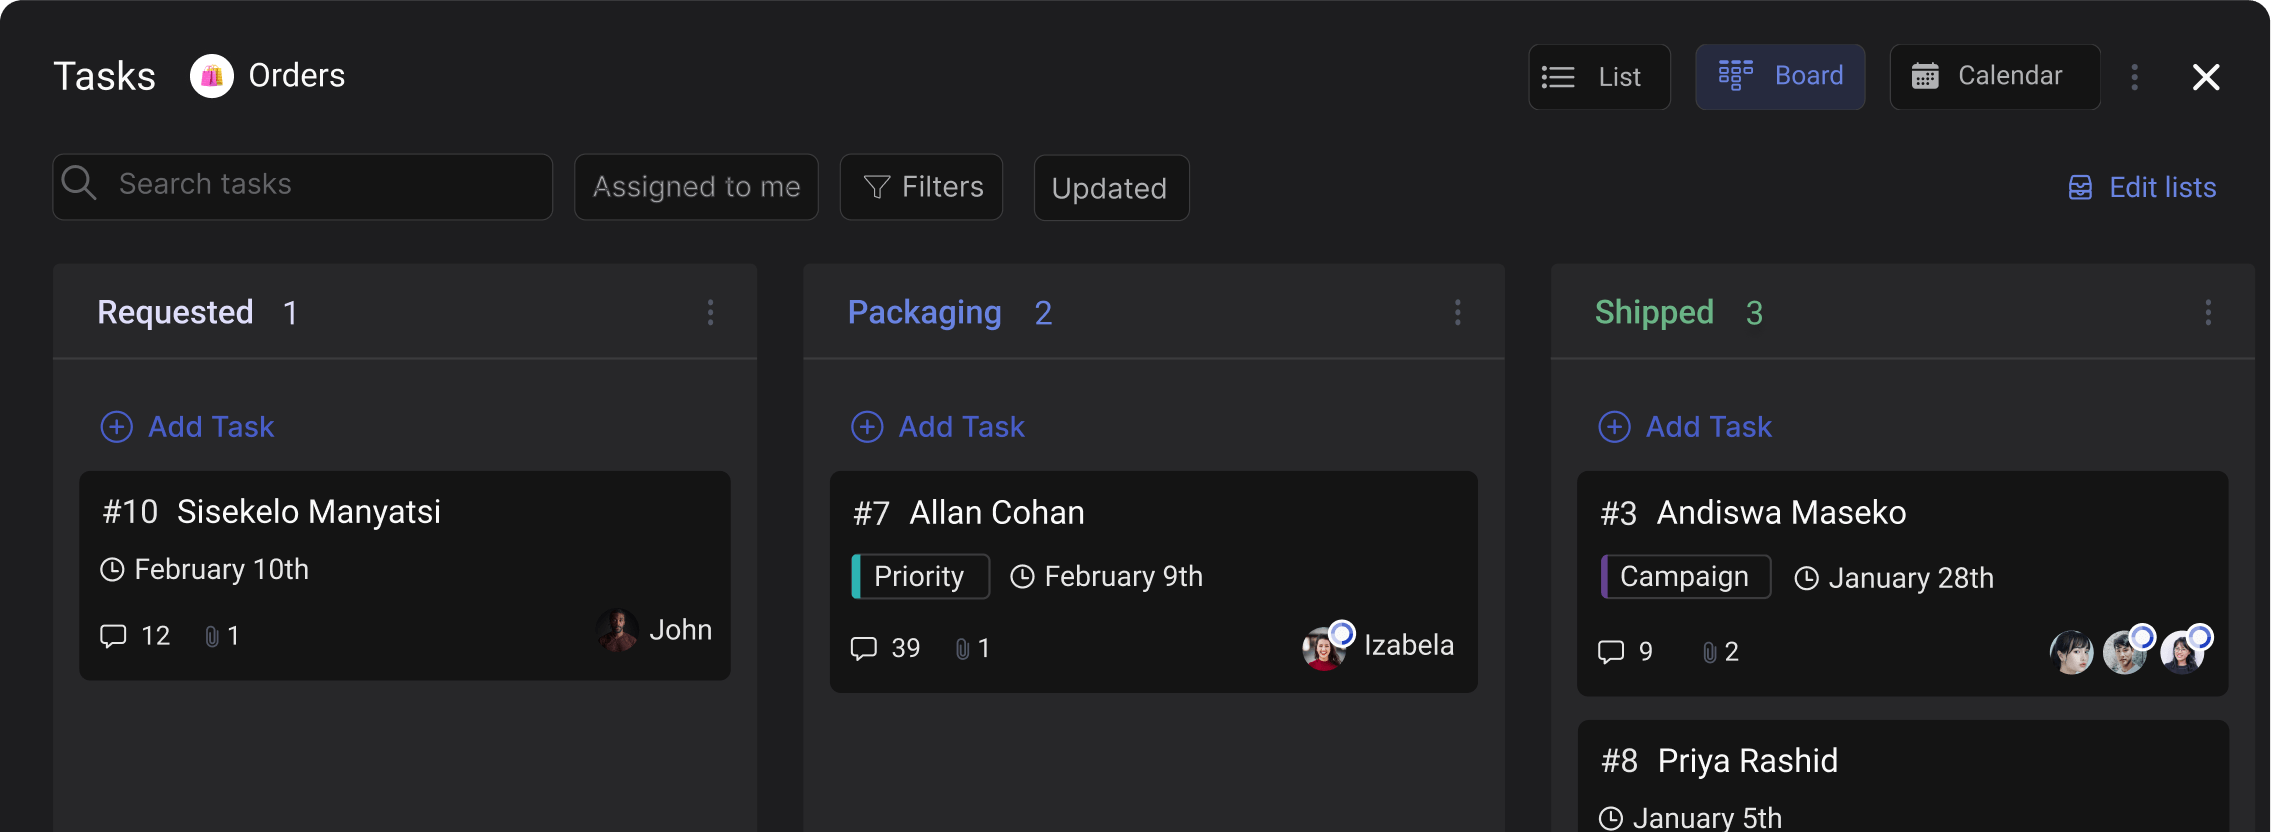
Task: Click the funnel icon inside Filters button
Action: pos(877,186)
